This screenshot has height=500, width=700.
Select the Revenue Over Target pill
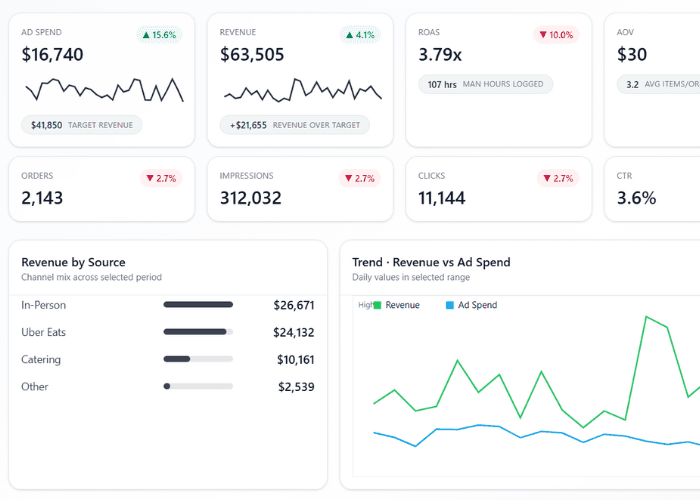(x=295, y=125)
